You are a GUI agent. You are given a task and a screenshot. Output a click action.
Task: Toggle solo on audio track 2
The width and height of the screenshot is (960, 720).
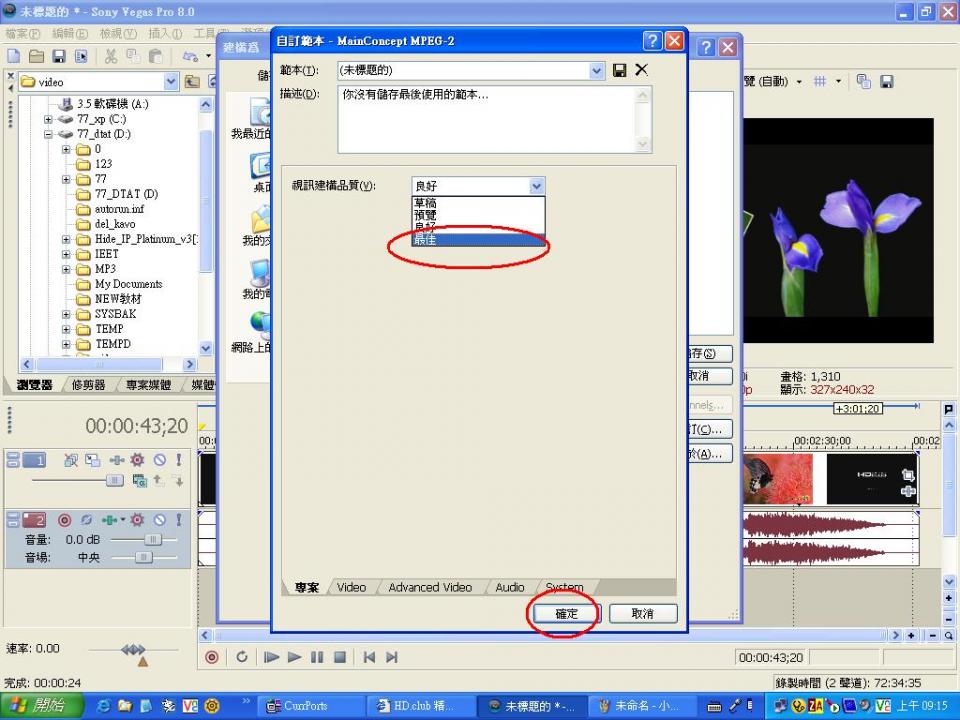point(178,520)
